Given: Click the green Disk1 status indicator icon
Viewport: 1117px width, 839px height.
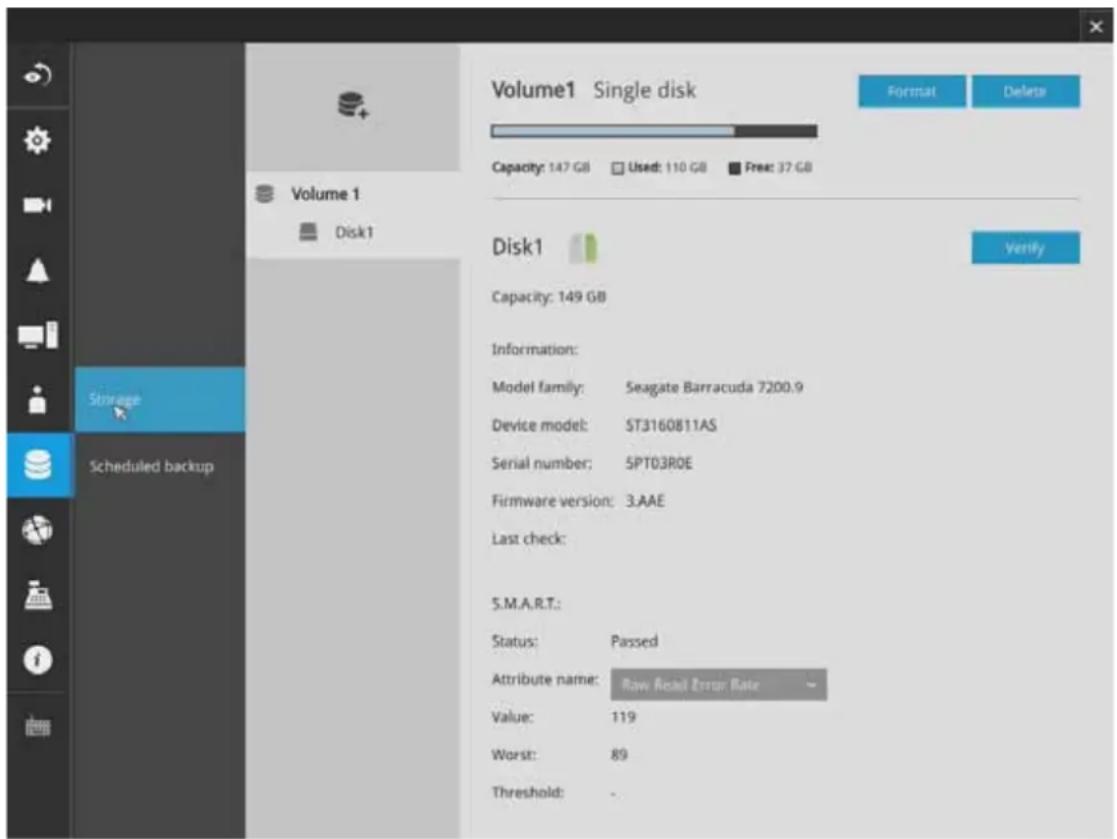Looking at the screenshot, I should click(x=583, y=248).
